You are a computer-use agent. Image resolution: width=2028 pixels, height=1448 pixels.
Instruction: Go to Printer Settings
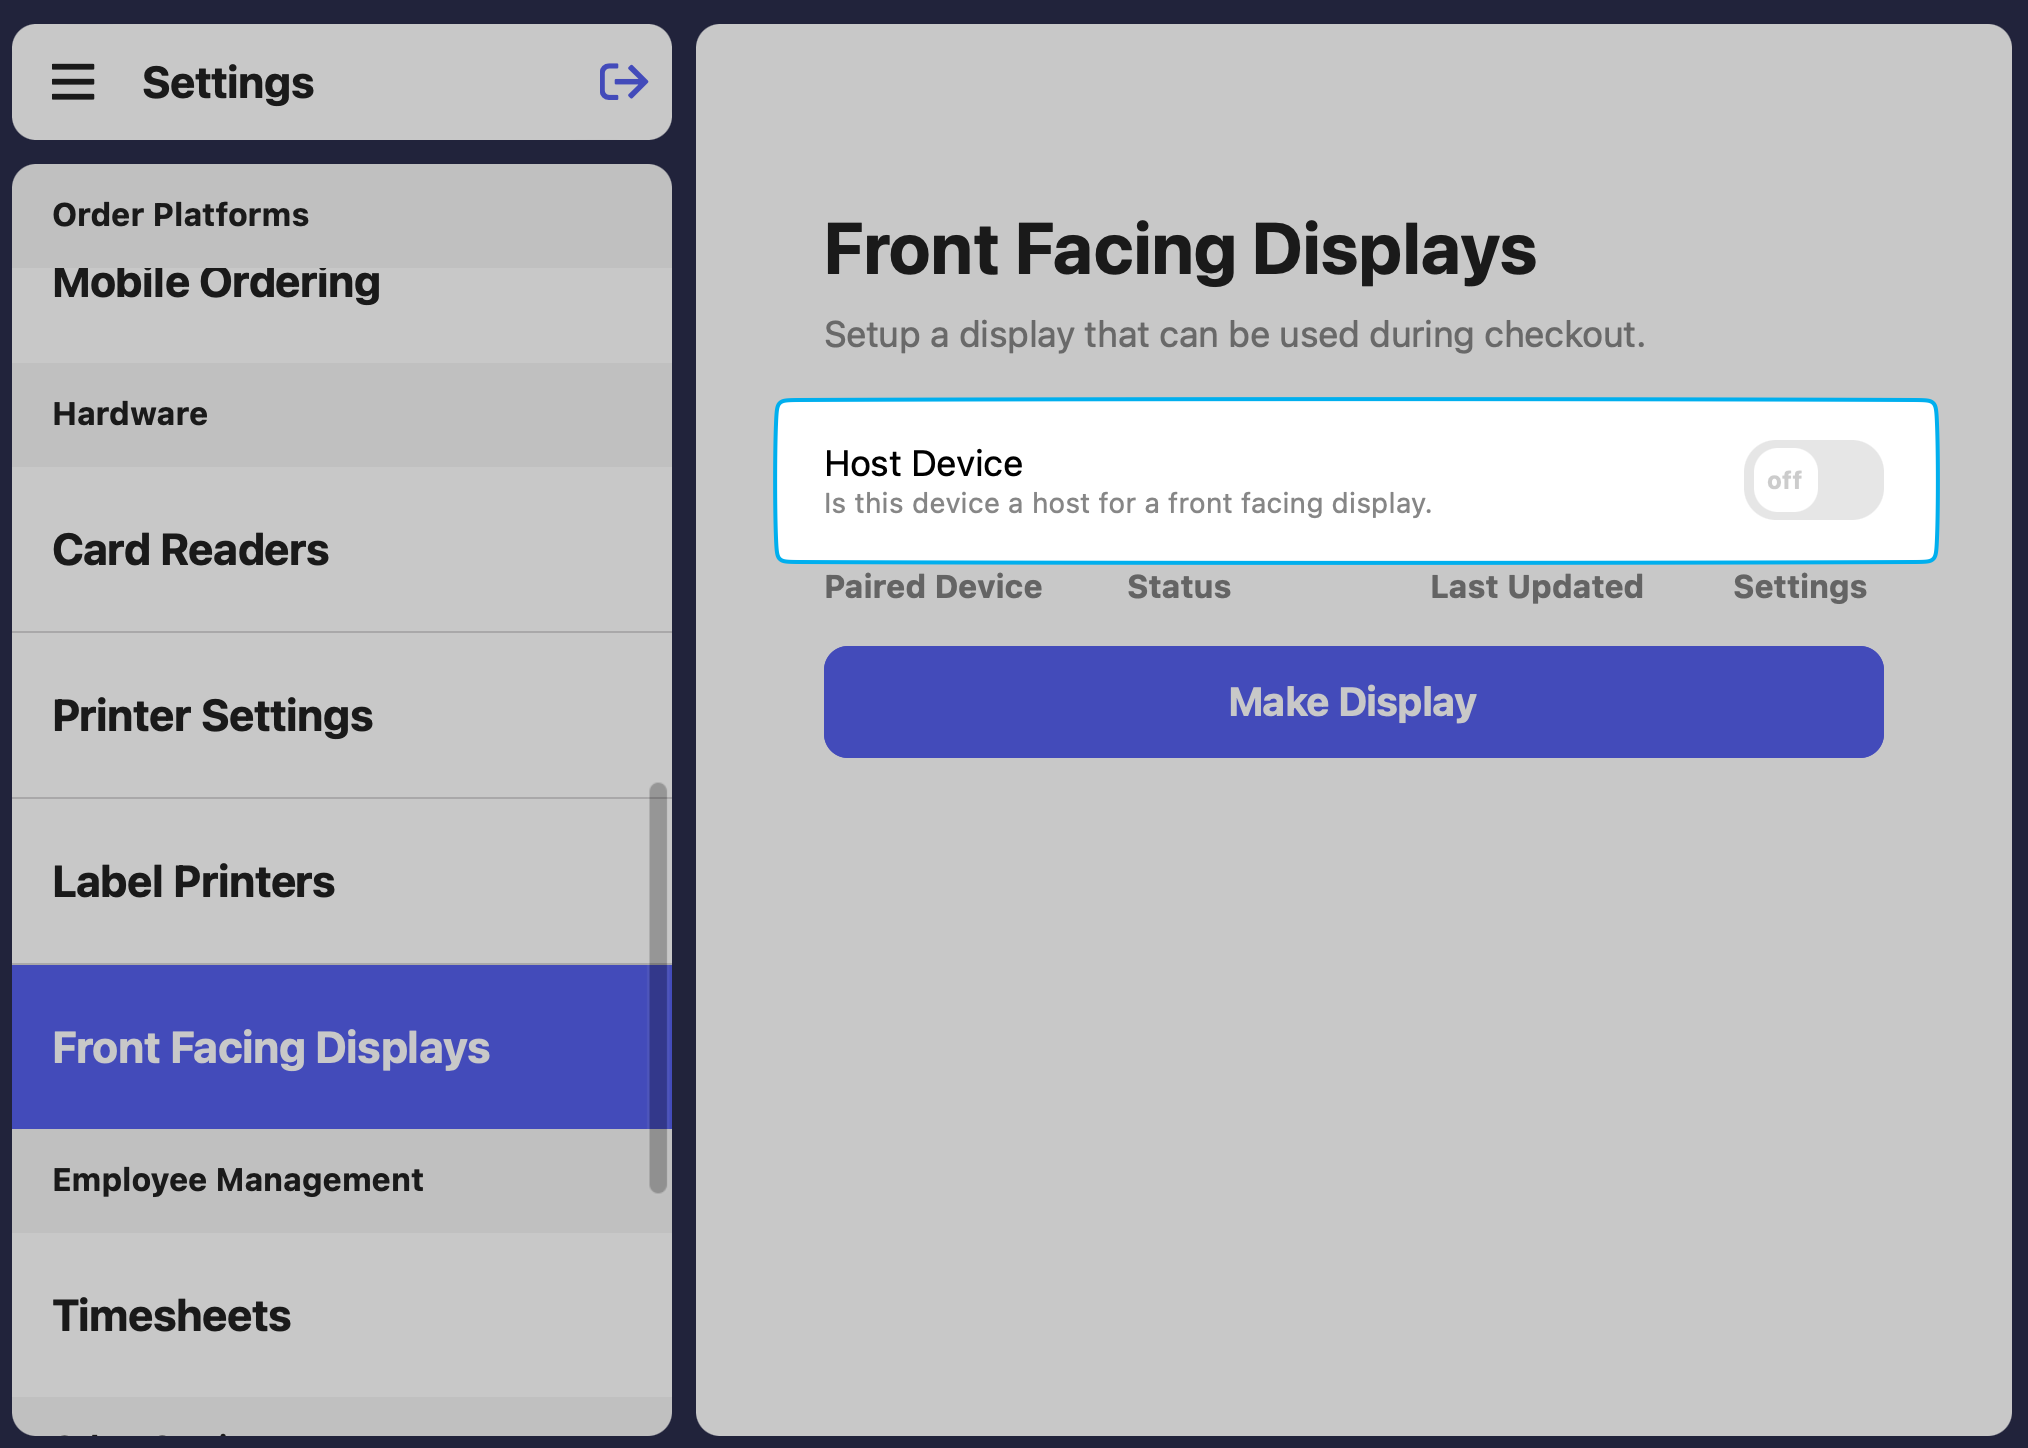pyautogui.click(x=212, y=716)
